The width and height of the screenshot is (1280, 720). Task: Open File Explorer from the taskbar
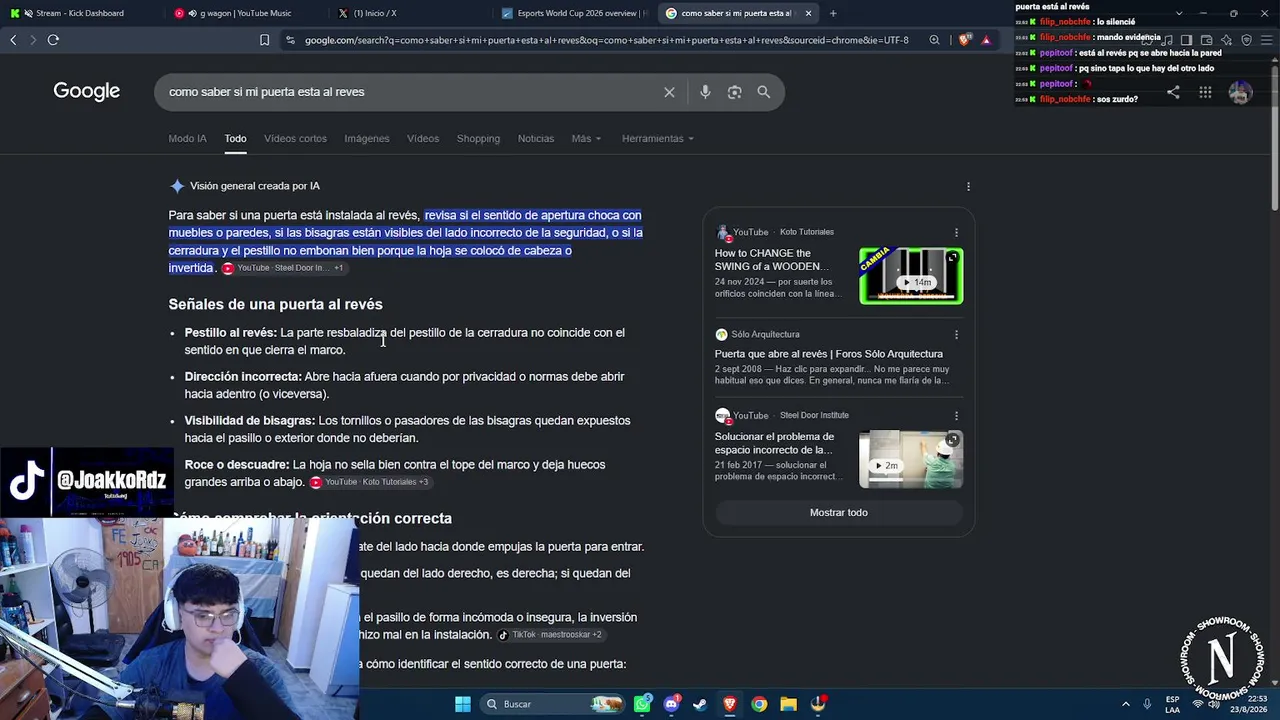pyautogui.click(x=788, y=704)
